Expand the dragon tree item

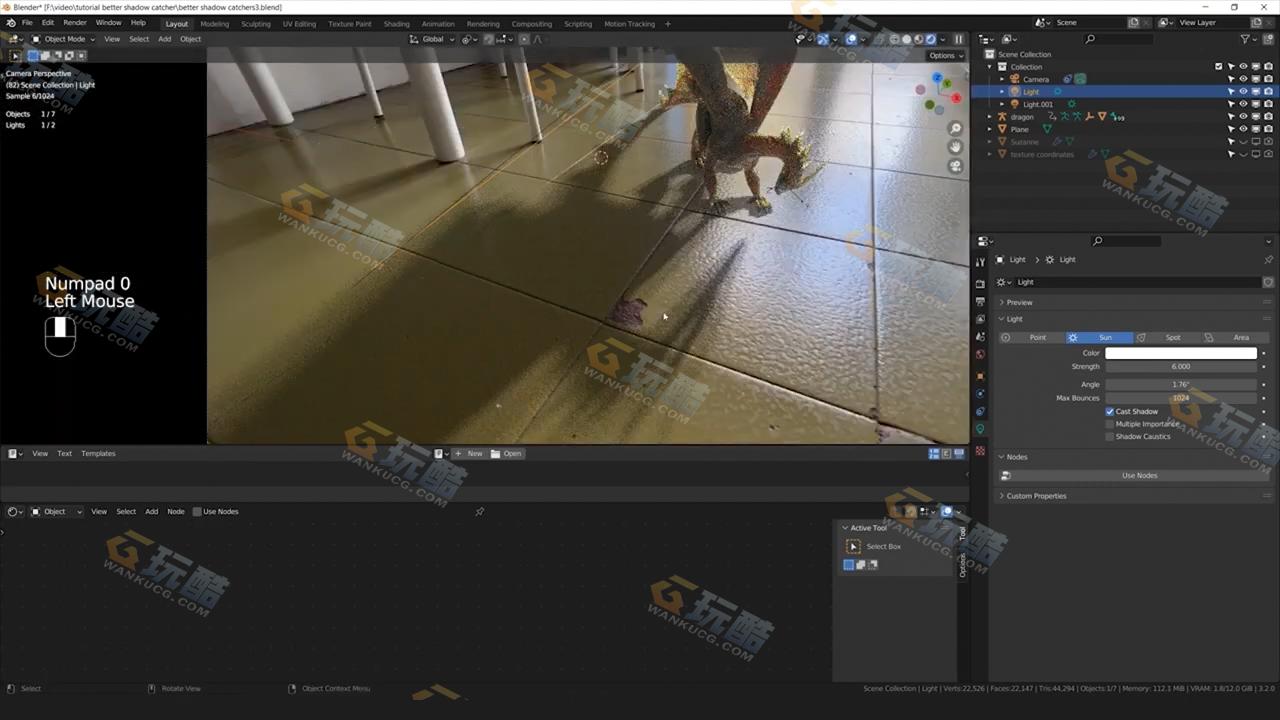[990, 117]
